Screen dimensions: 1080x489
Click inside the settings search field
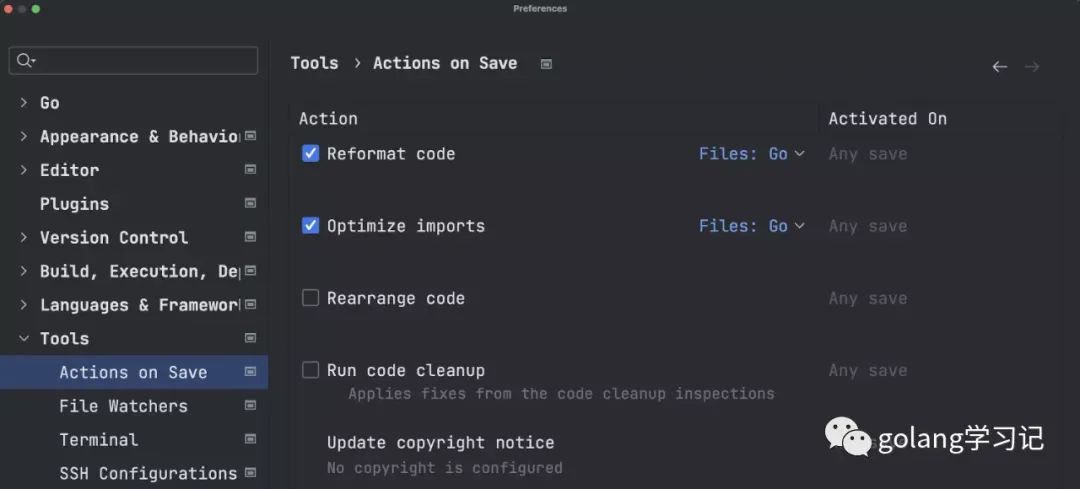click(134, 61)
